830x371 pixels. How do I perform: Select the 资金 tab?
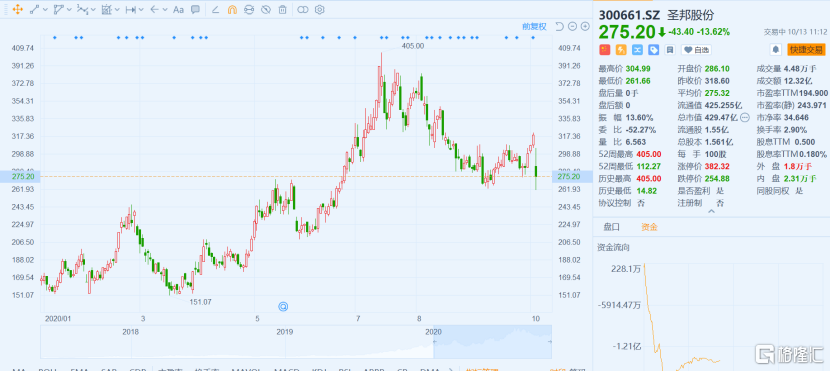pyautogui.click(x=649, y=227)
